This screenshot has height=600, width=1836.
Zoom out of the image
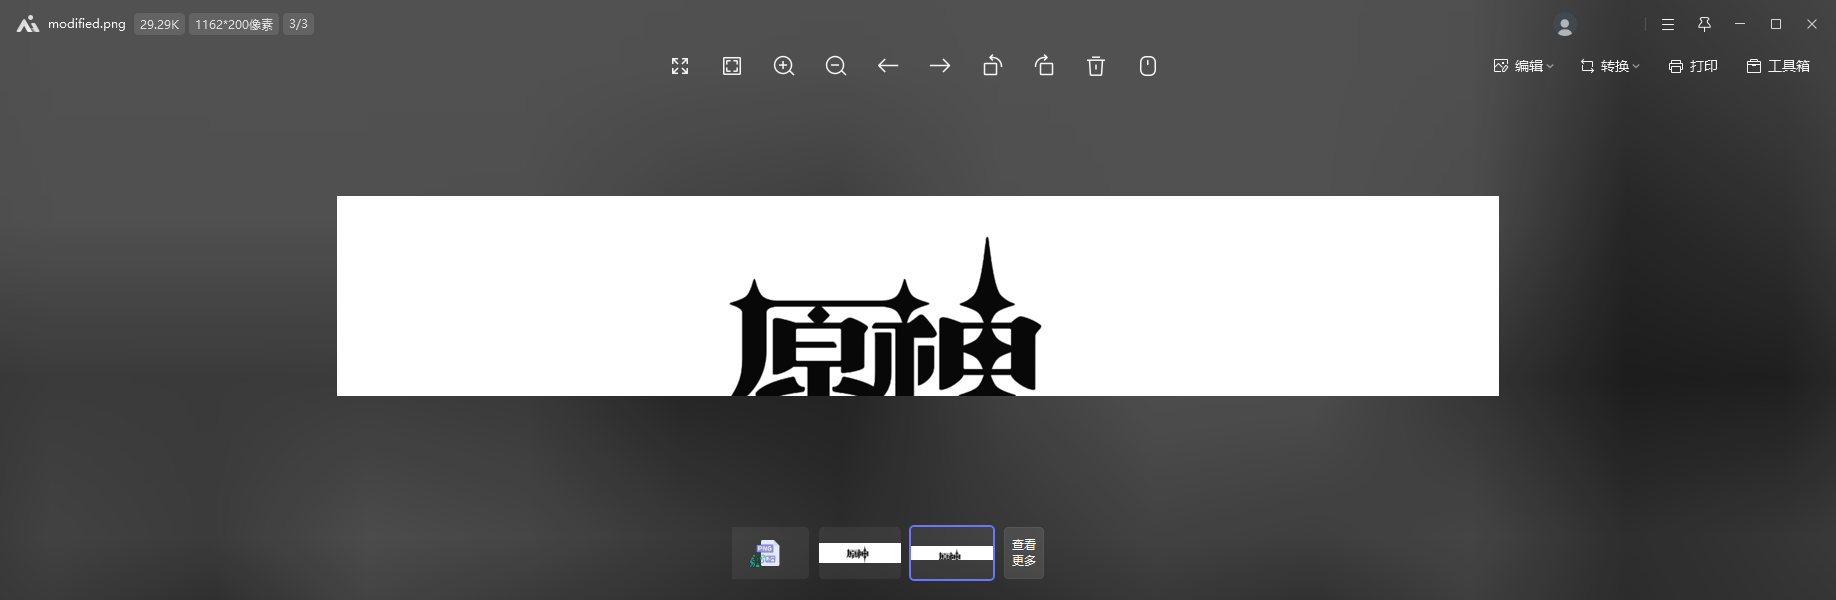(836, 66)
